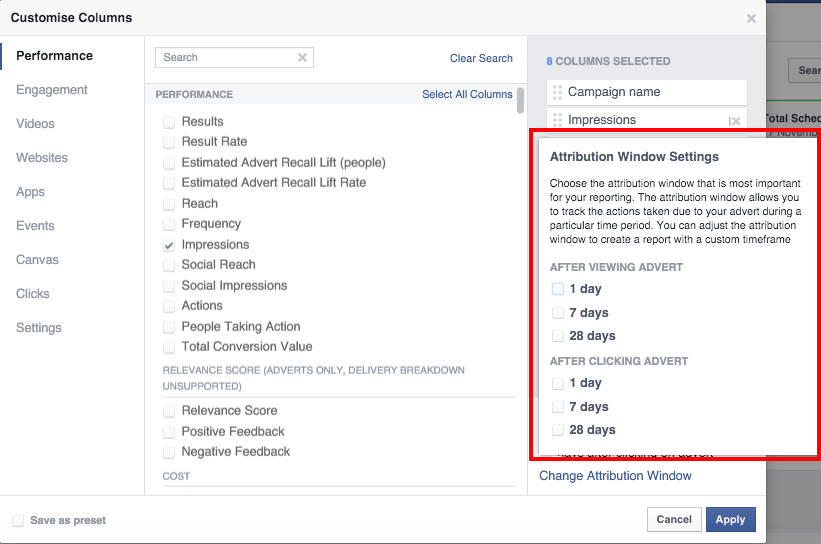
Task: Grab the Impressions column drag handle
Action: click(557, 120)
